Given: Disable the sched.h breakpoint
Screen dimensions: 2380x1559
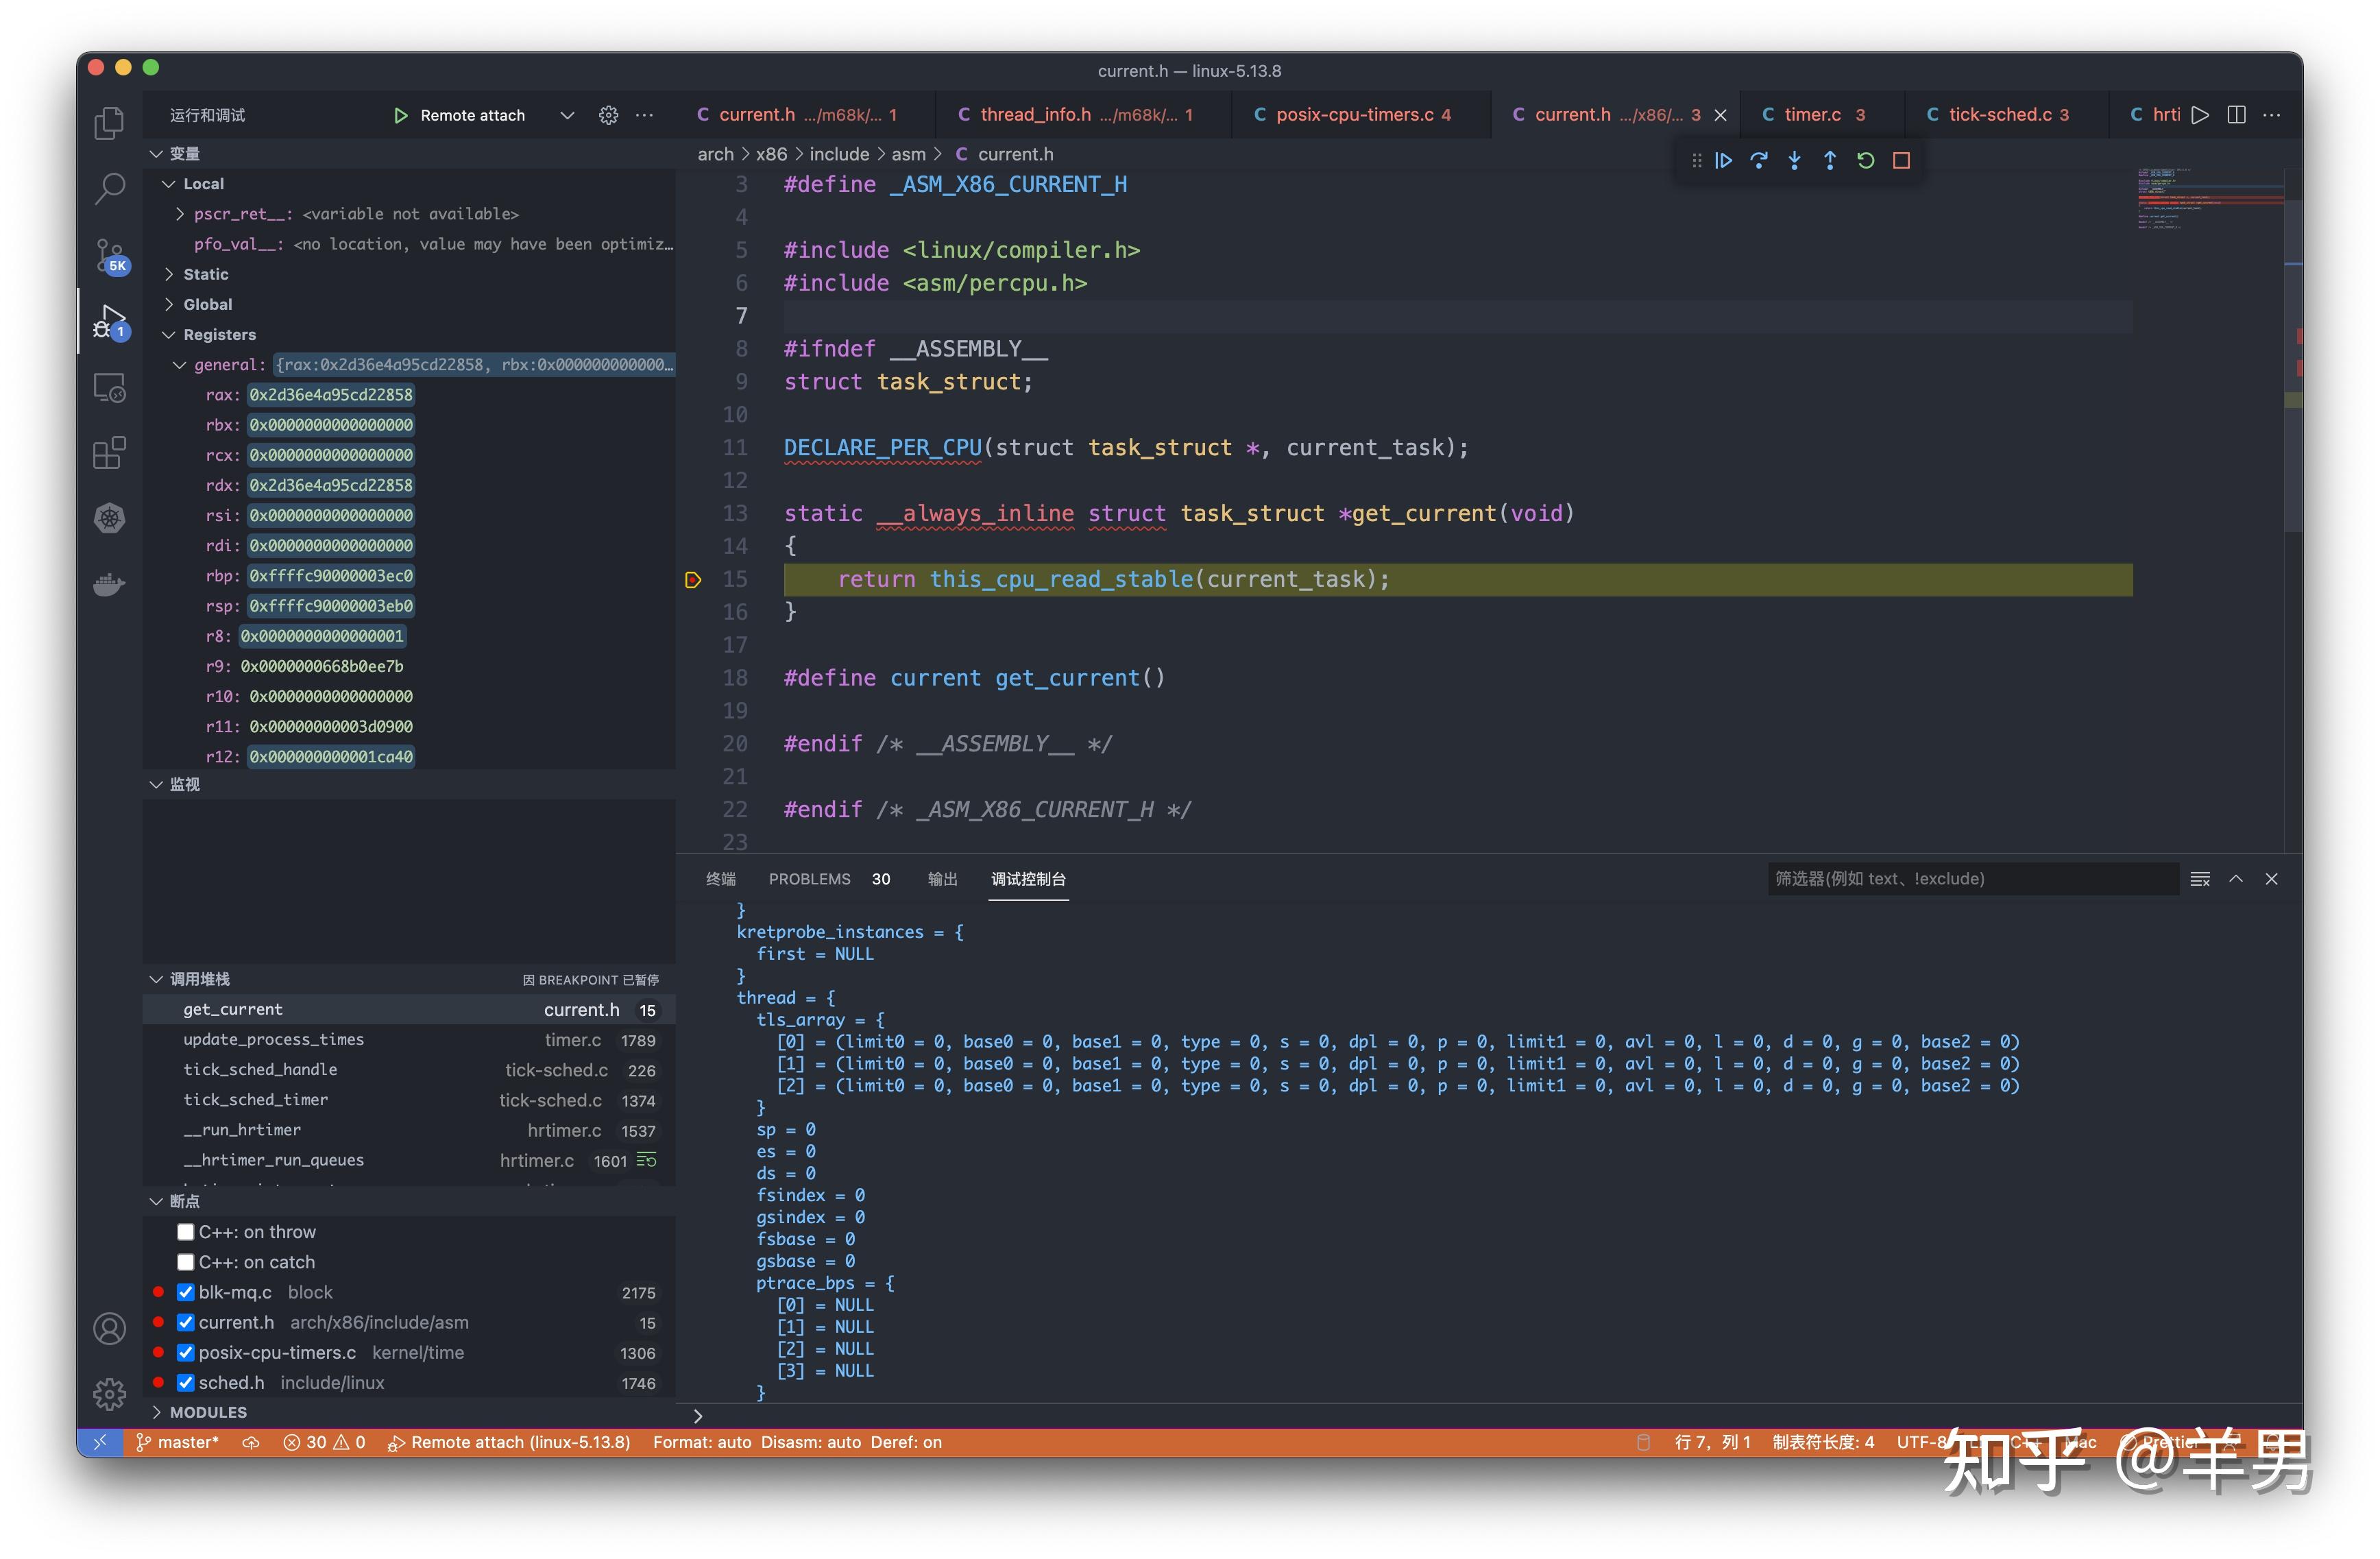Looking at the screenshot, I should click(x=185, y=1383).
